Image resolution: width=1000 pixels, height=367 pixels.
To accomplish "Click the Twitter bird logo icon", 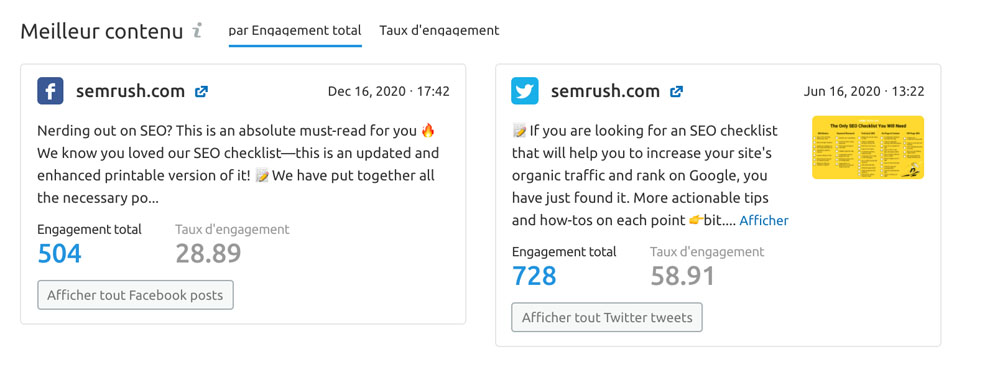I will click(525, 91).
